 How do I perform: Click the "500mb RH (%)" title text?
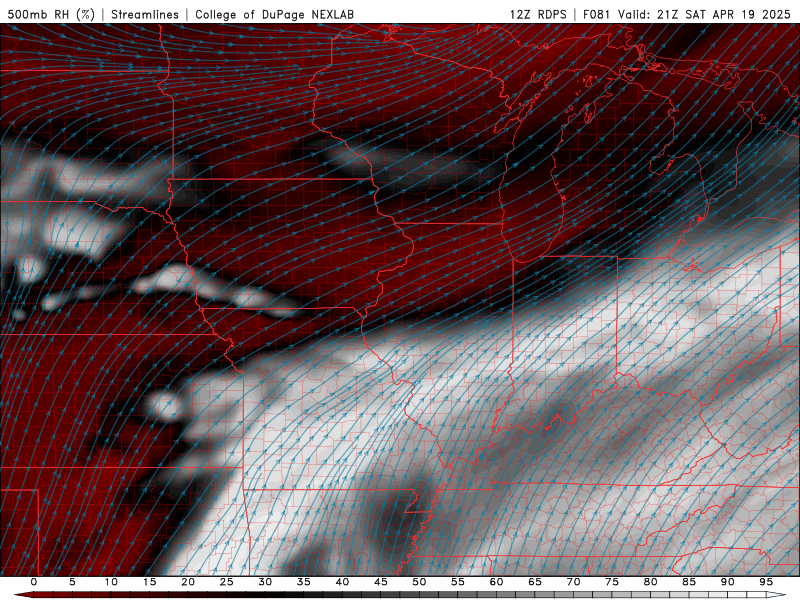click(x=51, y=14)
